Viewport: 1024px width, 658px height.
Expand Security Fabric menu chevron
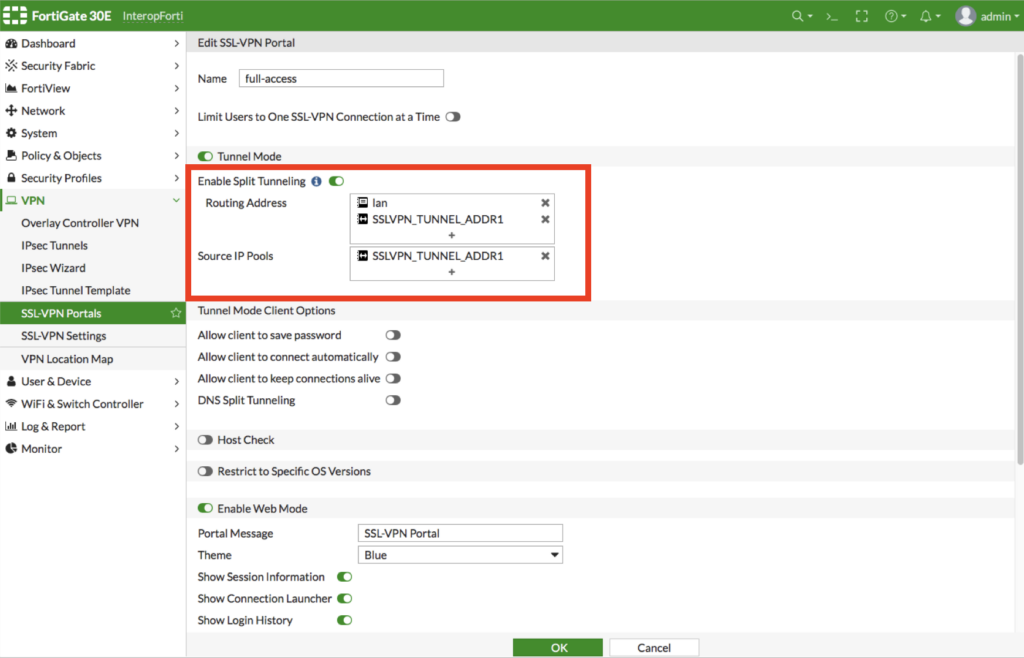(x=176, y=65)
